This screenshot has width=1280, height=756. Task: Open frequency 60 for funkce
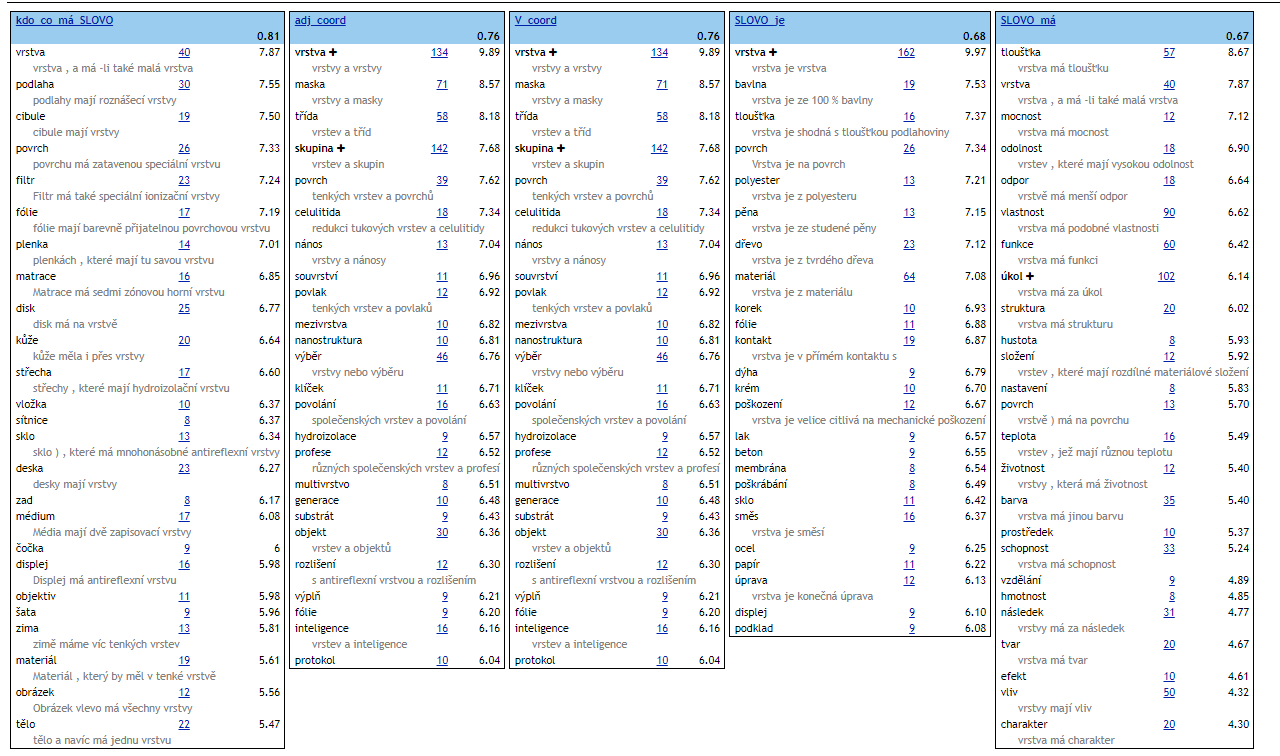click(x=1169, y=244)
